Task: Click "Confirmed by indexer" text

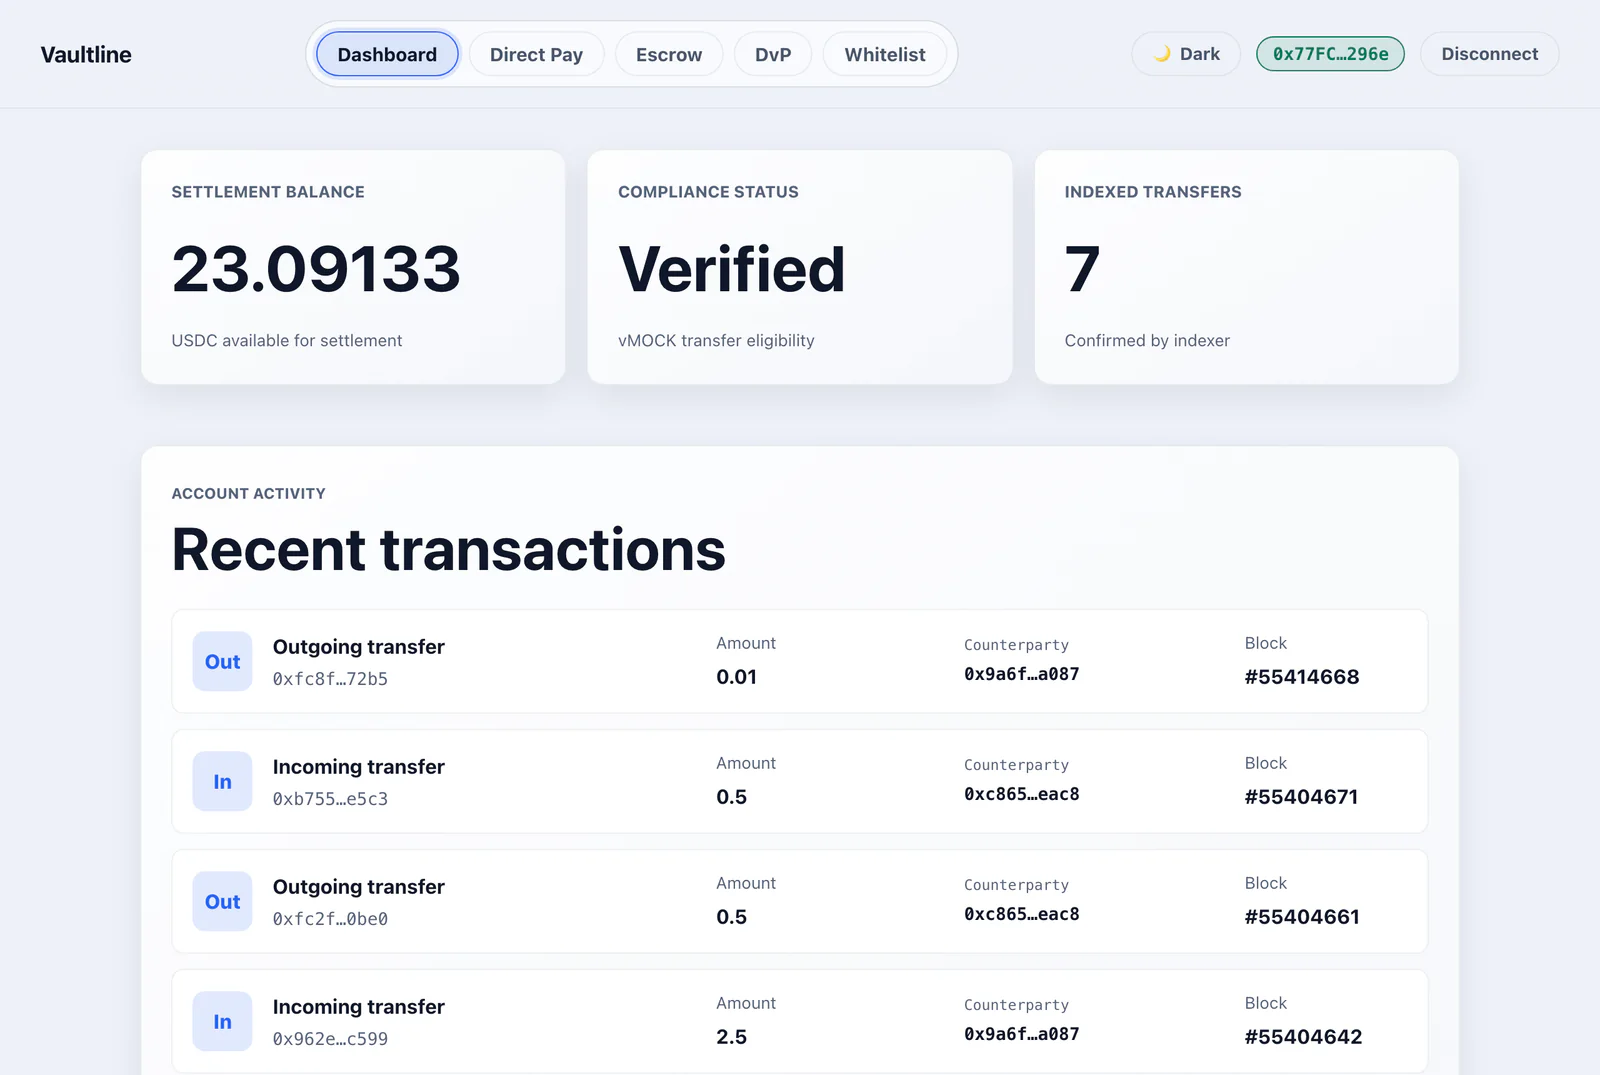Action: [1147, 341]
